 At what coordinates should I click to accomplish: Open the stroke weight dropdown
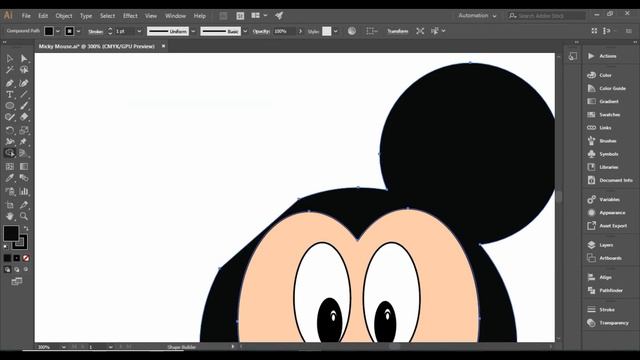139,31
